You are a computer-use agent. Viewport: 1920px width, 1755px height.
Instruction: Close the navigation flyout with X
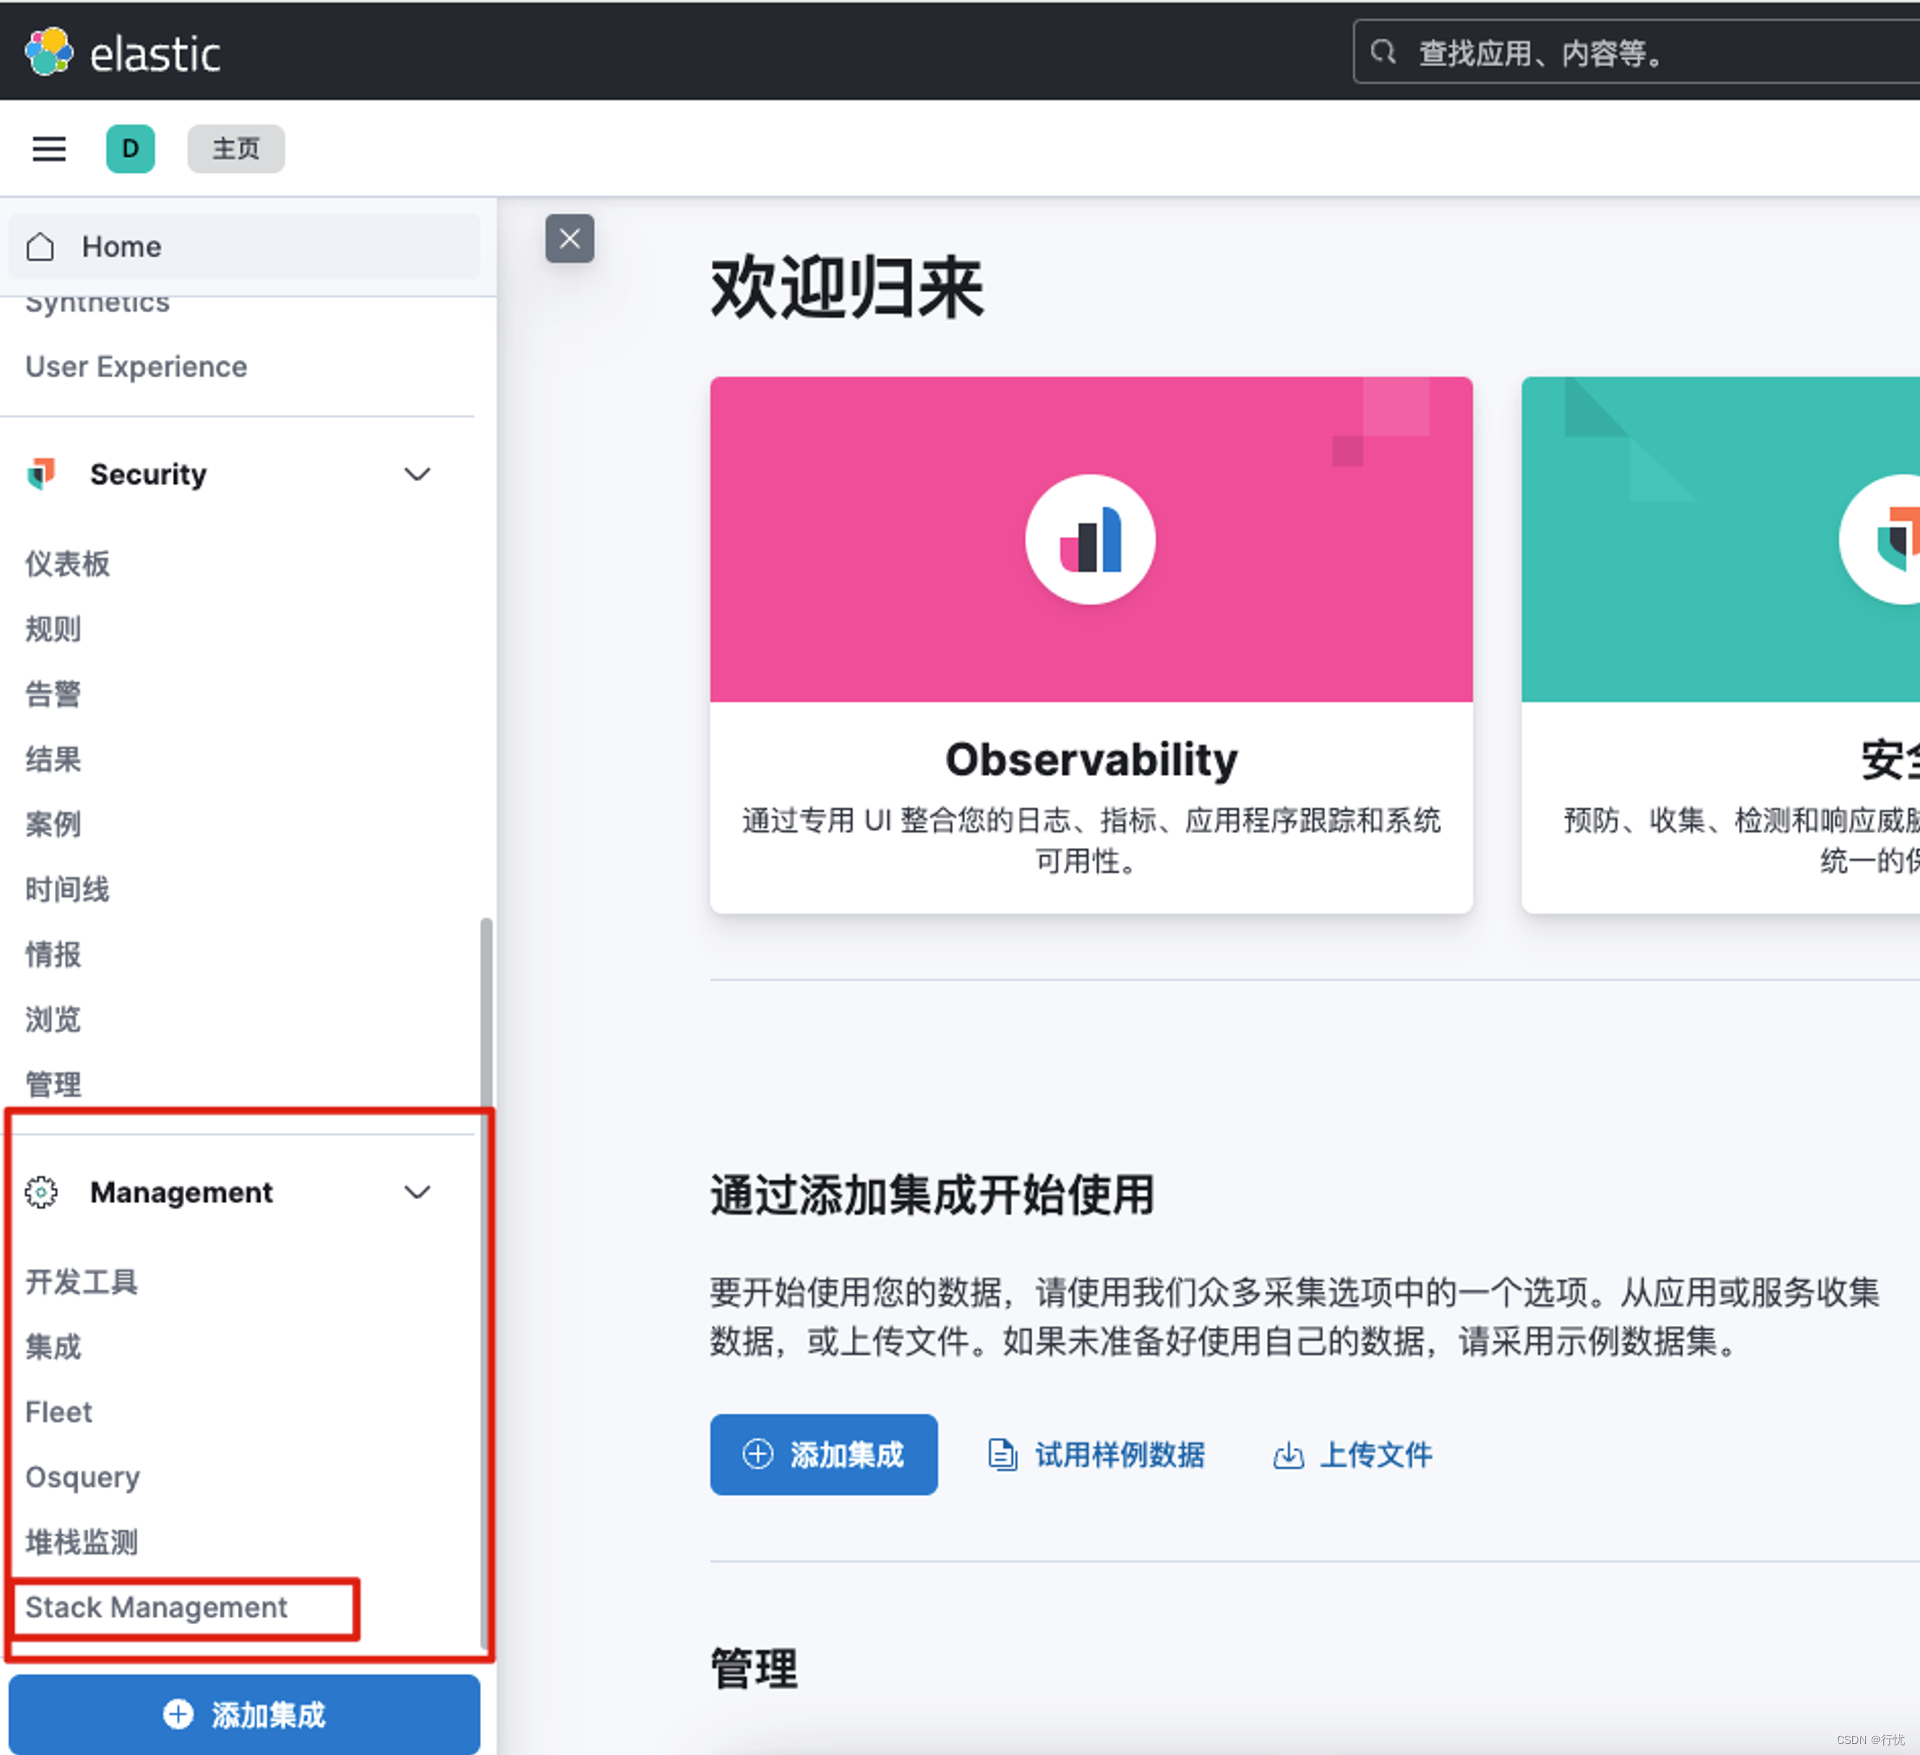click(570, 238)
